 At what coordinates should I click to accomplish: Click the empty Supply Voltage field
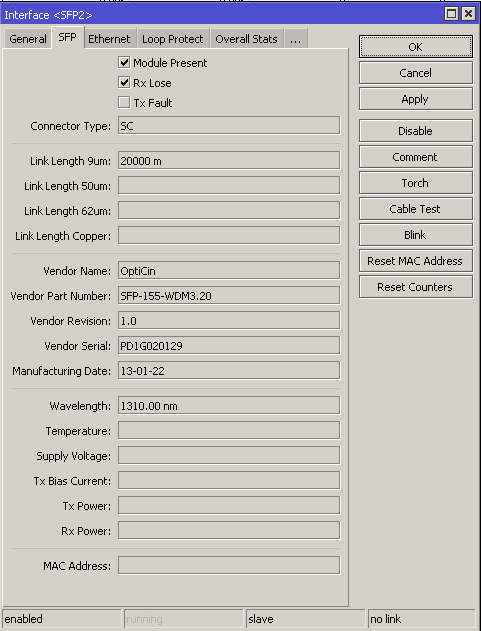[229, 456]
